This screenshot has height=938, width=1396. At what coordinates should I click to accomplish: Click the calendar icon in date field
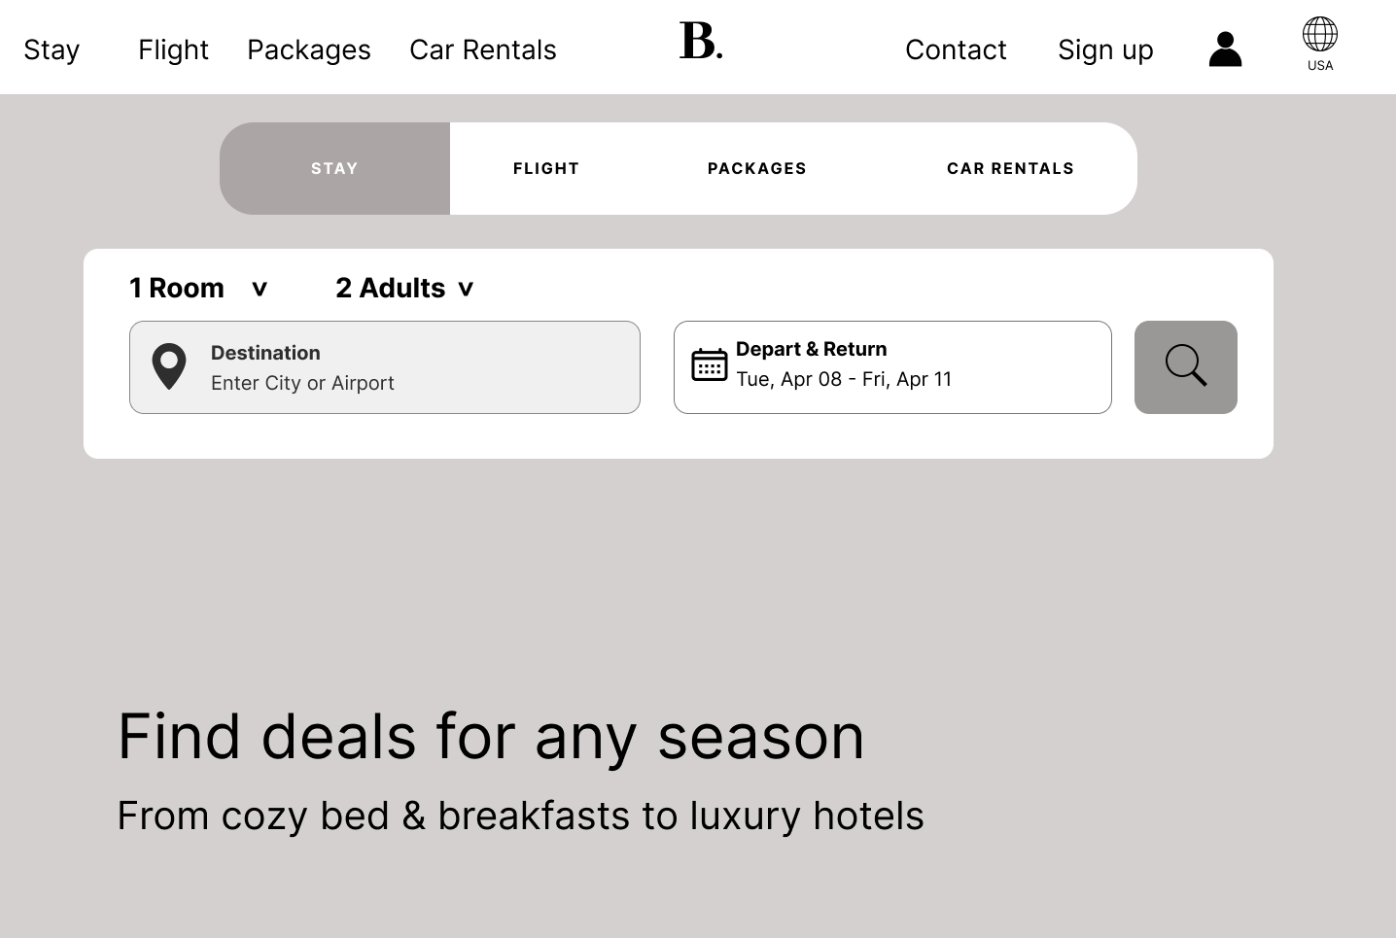[x=710, y=365]
